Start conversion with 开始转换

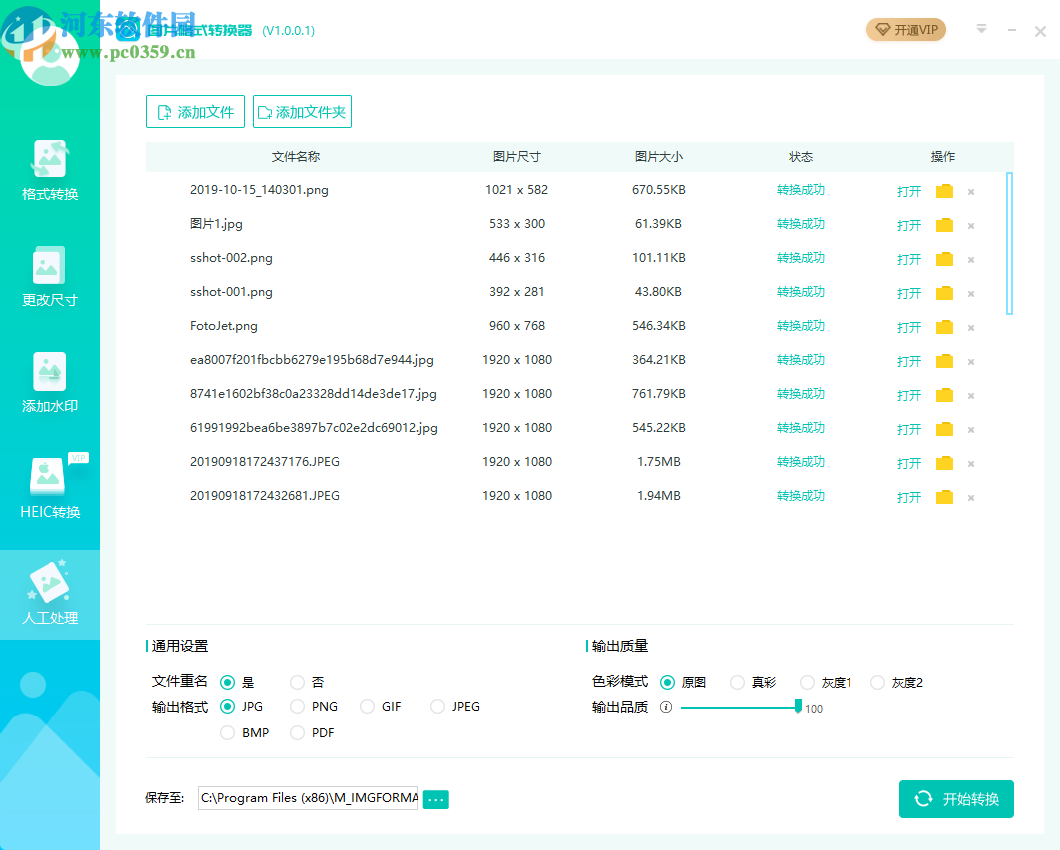point(956,799)
